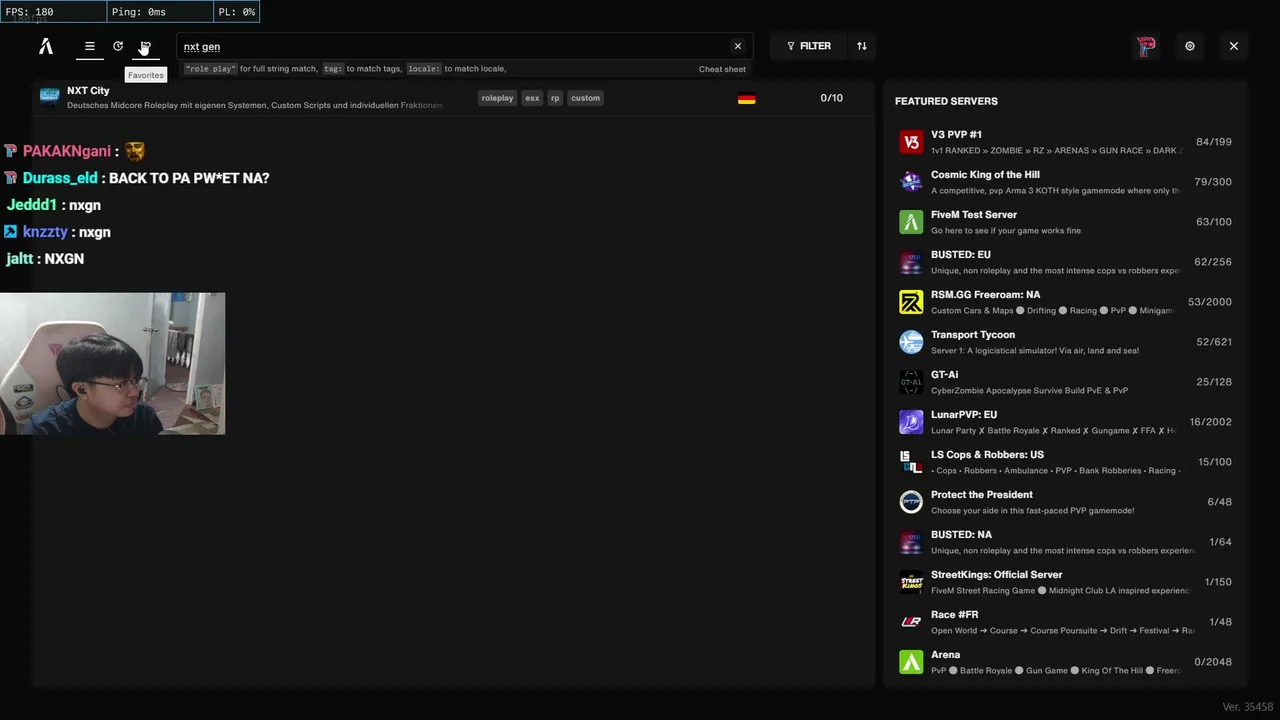Click the 53/2000 player count
The height and width of the screenshot is (720, 1280).
click(1210, 302)
